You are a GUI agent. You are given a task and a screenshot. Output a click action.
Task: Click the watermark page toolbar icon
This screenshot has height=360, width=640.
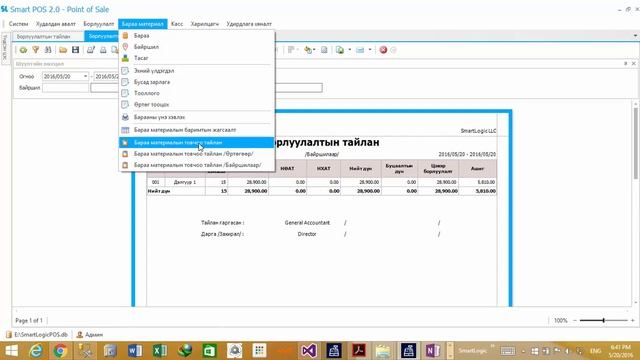(324, 50)
